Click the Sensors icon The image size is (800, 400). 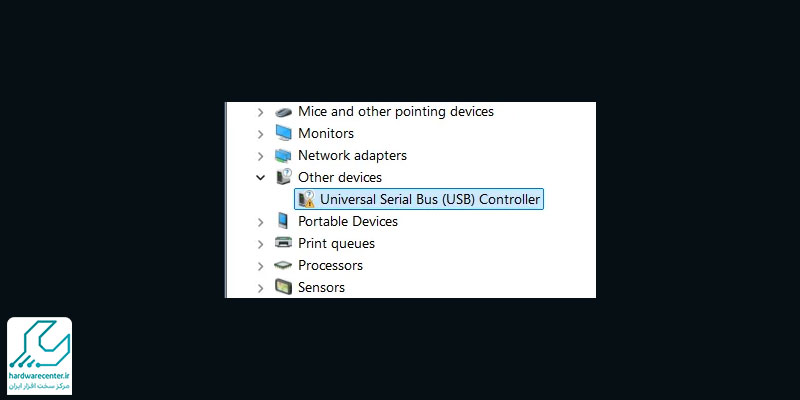tap(283, 287)
